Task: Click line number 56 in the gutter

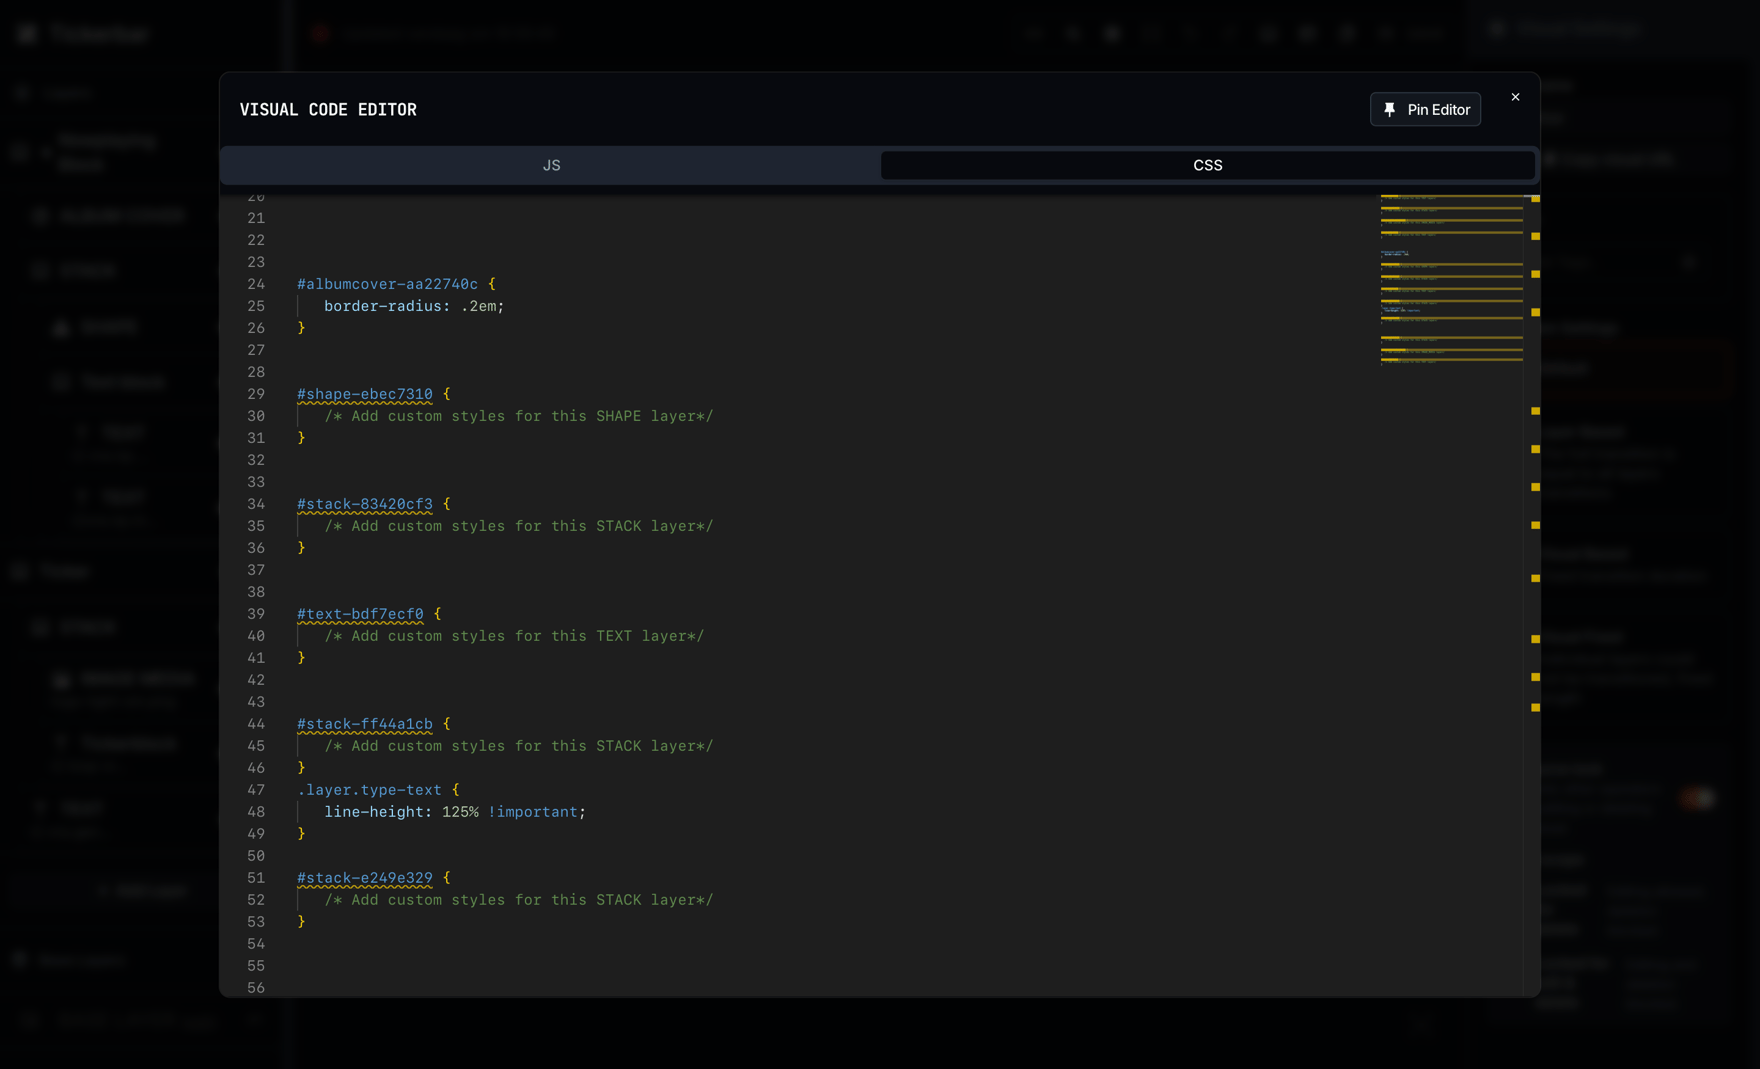Action: 256,988
